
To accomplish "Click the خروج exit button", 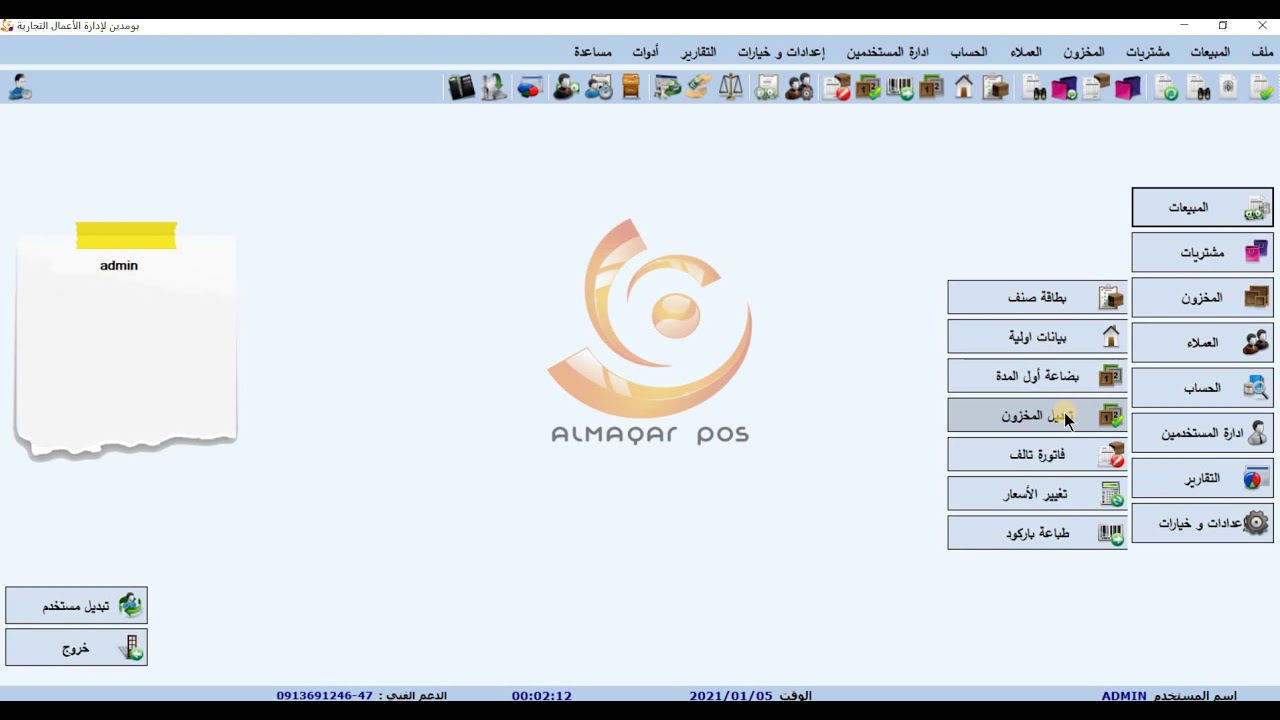I will (x=76, y=648).
